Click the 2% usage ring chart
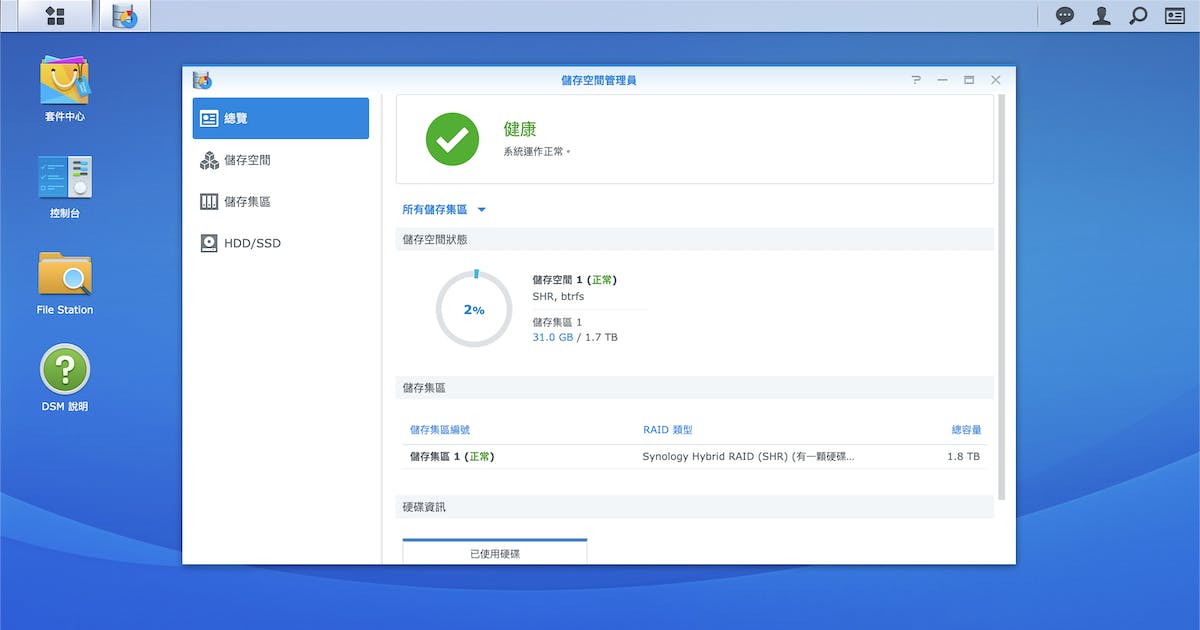Screen dimensions: 1200x630 (x=474, y=309)
